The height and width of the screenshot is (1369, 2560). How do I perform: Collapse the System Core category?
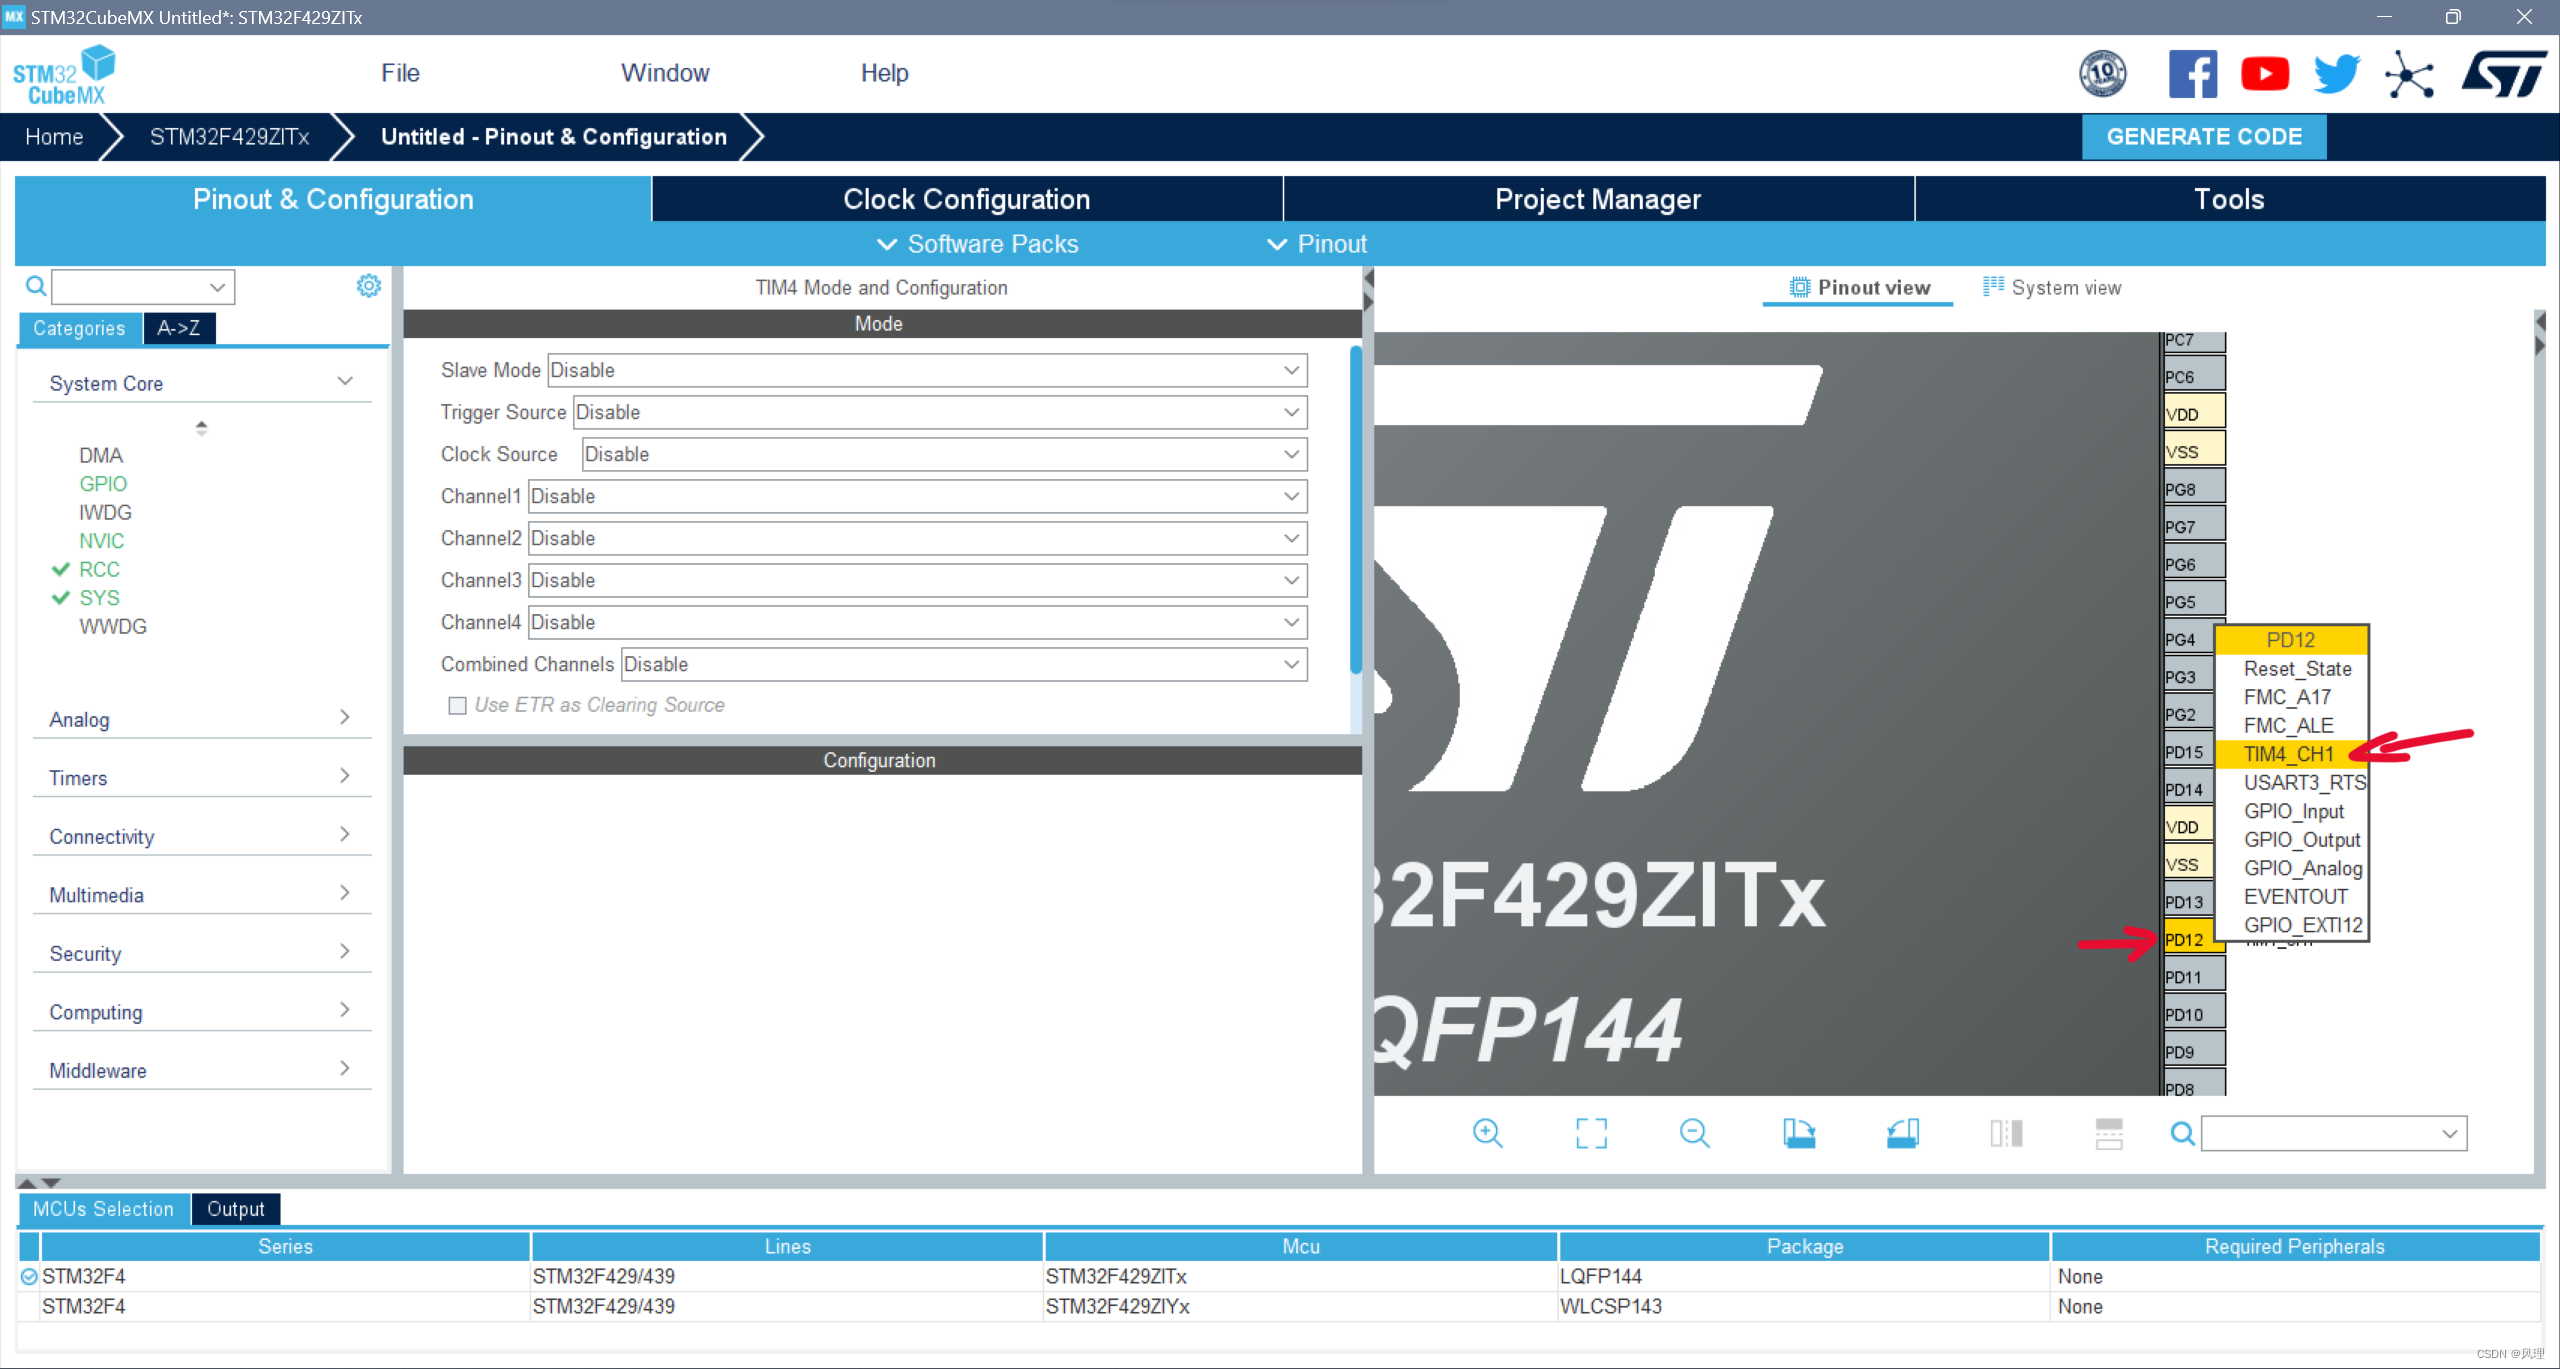click(344, 381)
